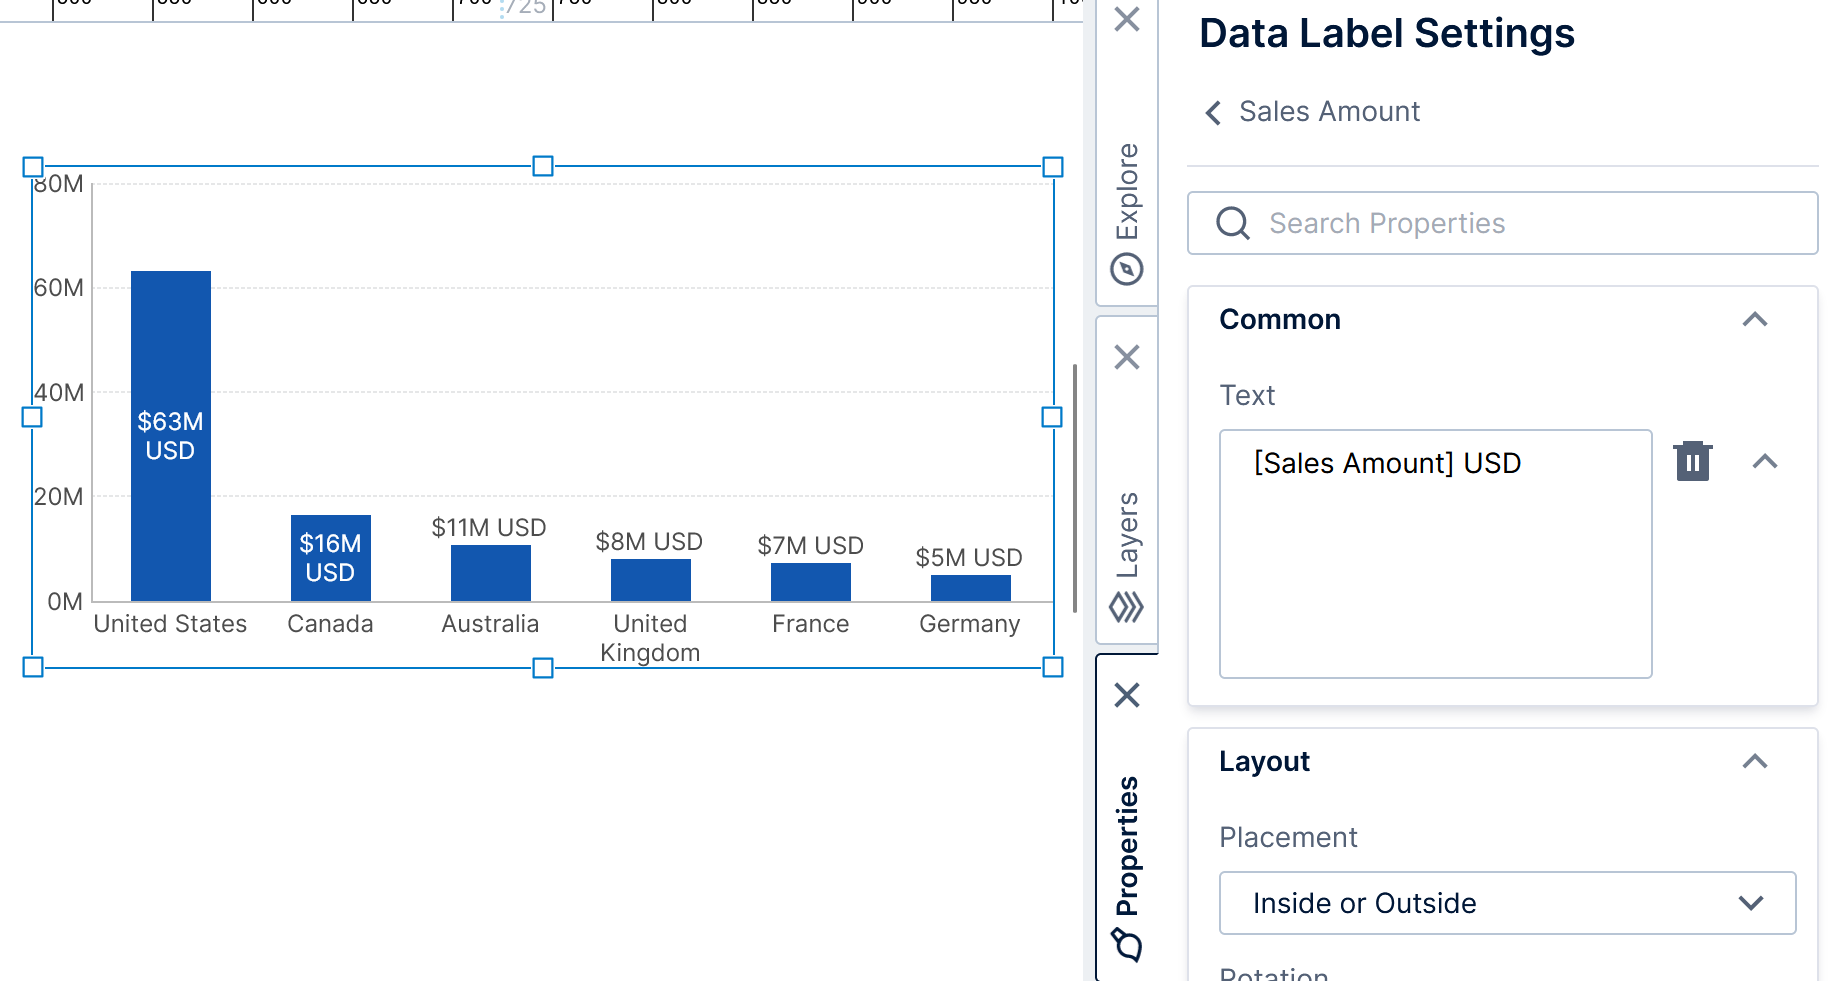Collapse the Common section
The height and width of the screenshot is (981, 1838).
[x=1754, y=320]
